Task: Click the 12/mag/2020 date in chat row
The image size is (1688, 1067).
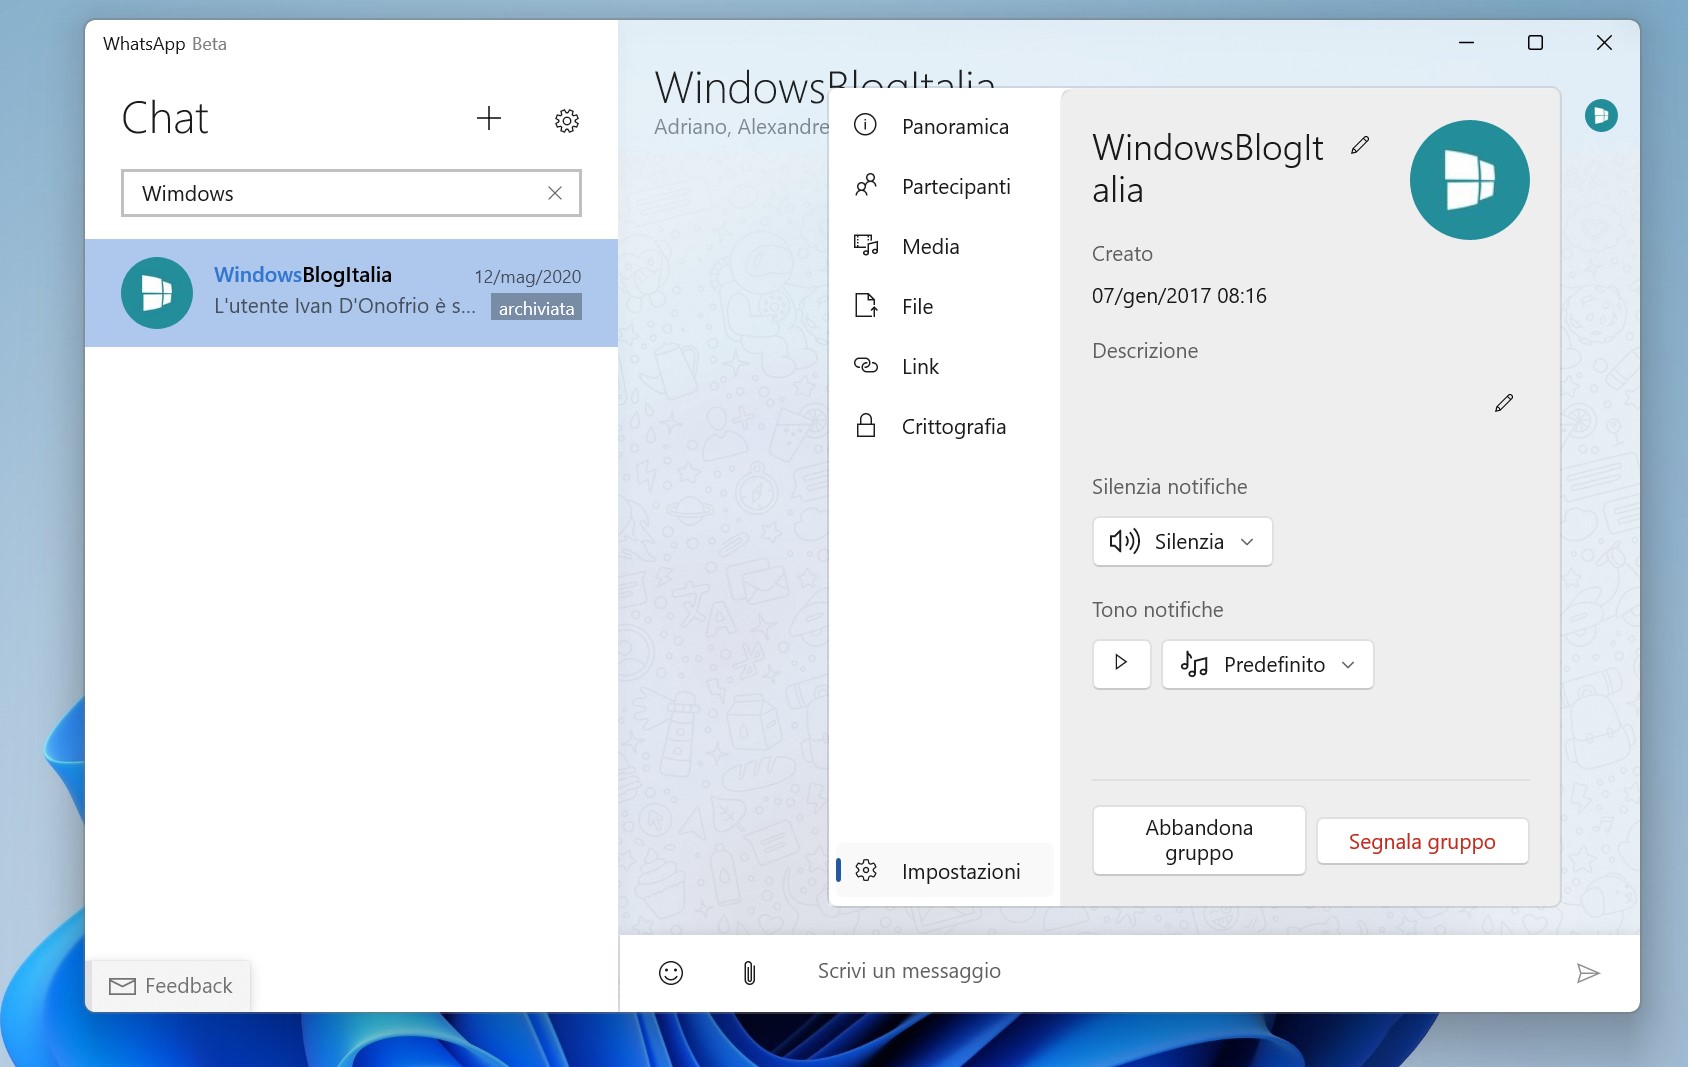Action: click(x=527, y=277)
